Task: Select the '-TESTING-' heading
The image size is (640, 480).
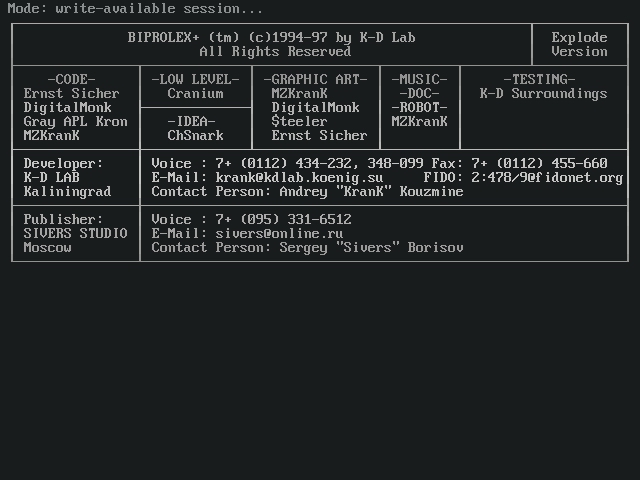Action: point(539,79)
